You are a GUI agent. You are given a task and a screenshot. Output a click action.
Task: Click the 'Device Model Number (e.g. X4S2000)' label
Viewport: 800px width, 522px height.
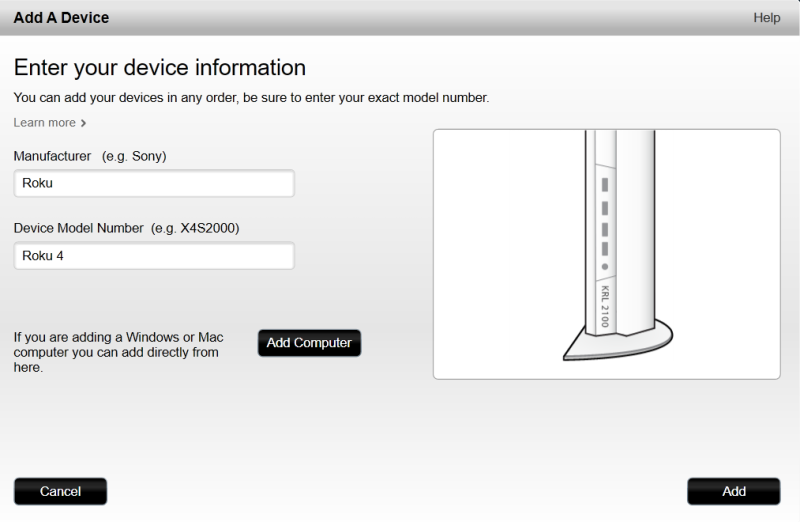[127, 228]
